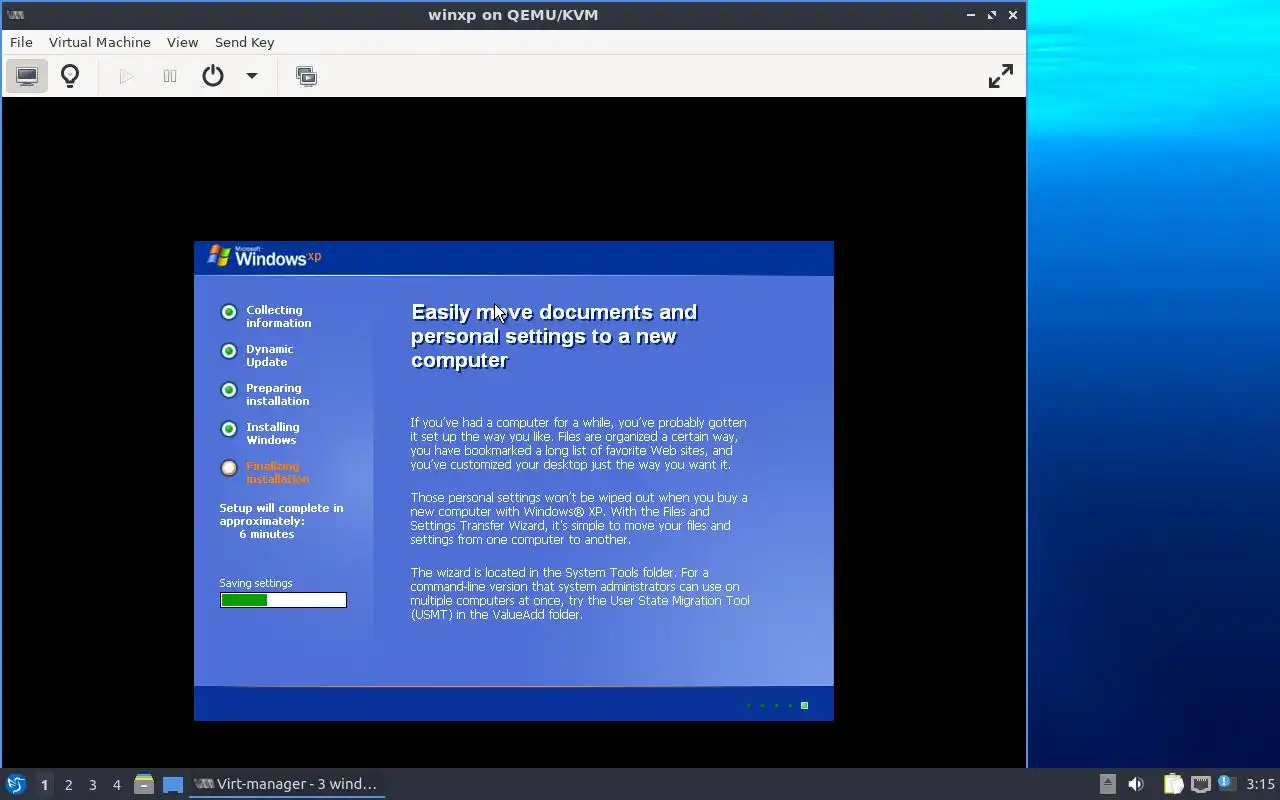Click the Saving settings progress bar
Screen dimensions: 1280x800
(283, 600)
